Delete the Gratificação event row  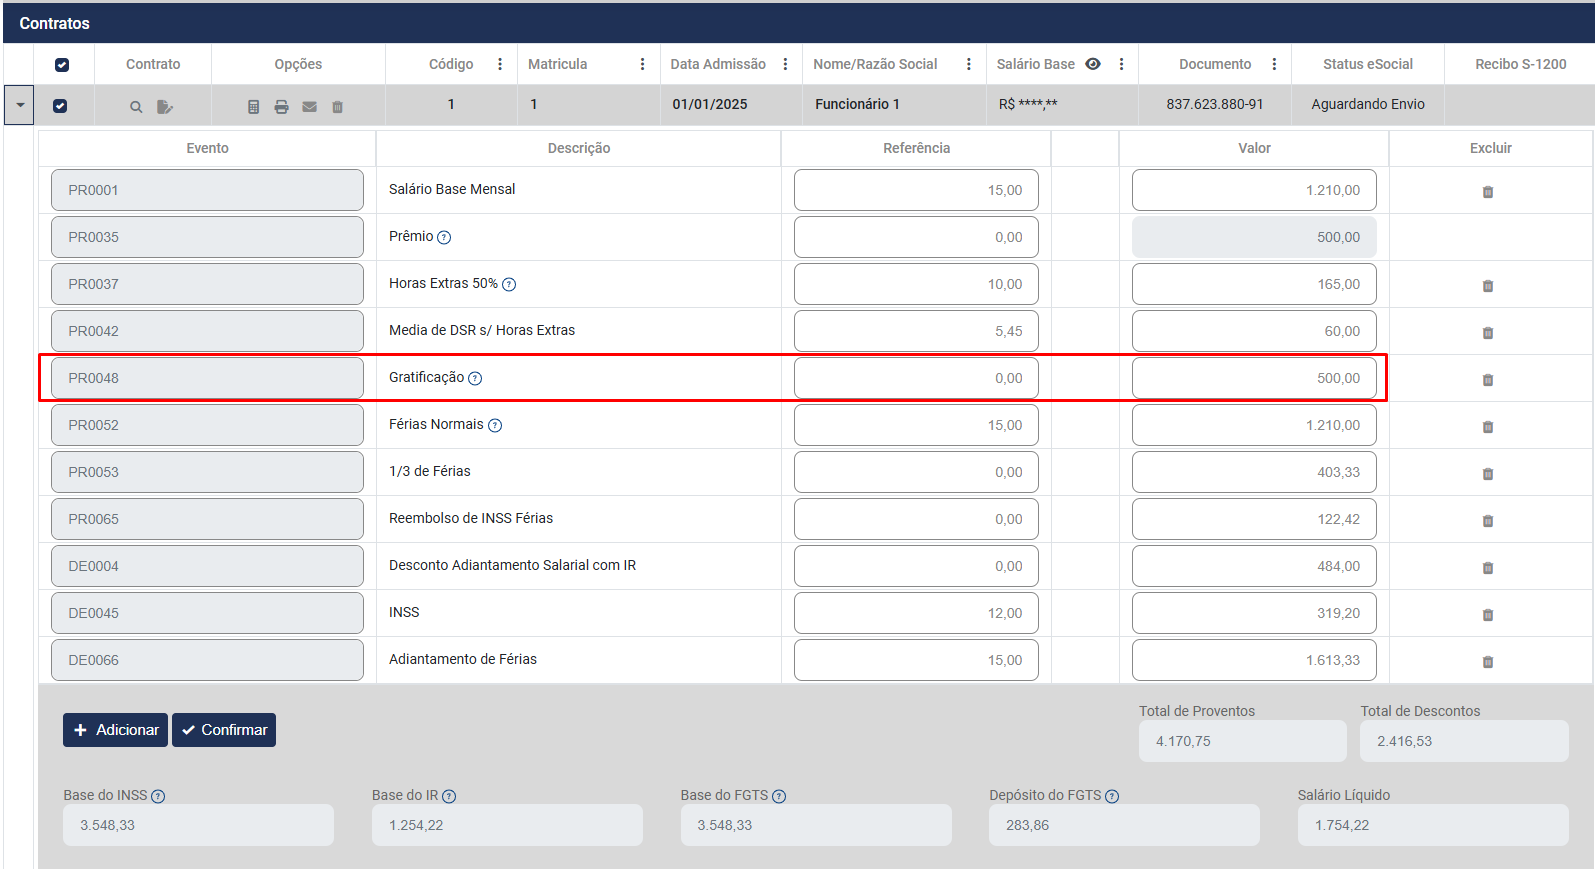click(x=1487, y=380)
